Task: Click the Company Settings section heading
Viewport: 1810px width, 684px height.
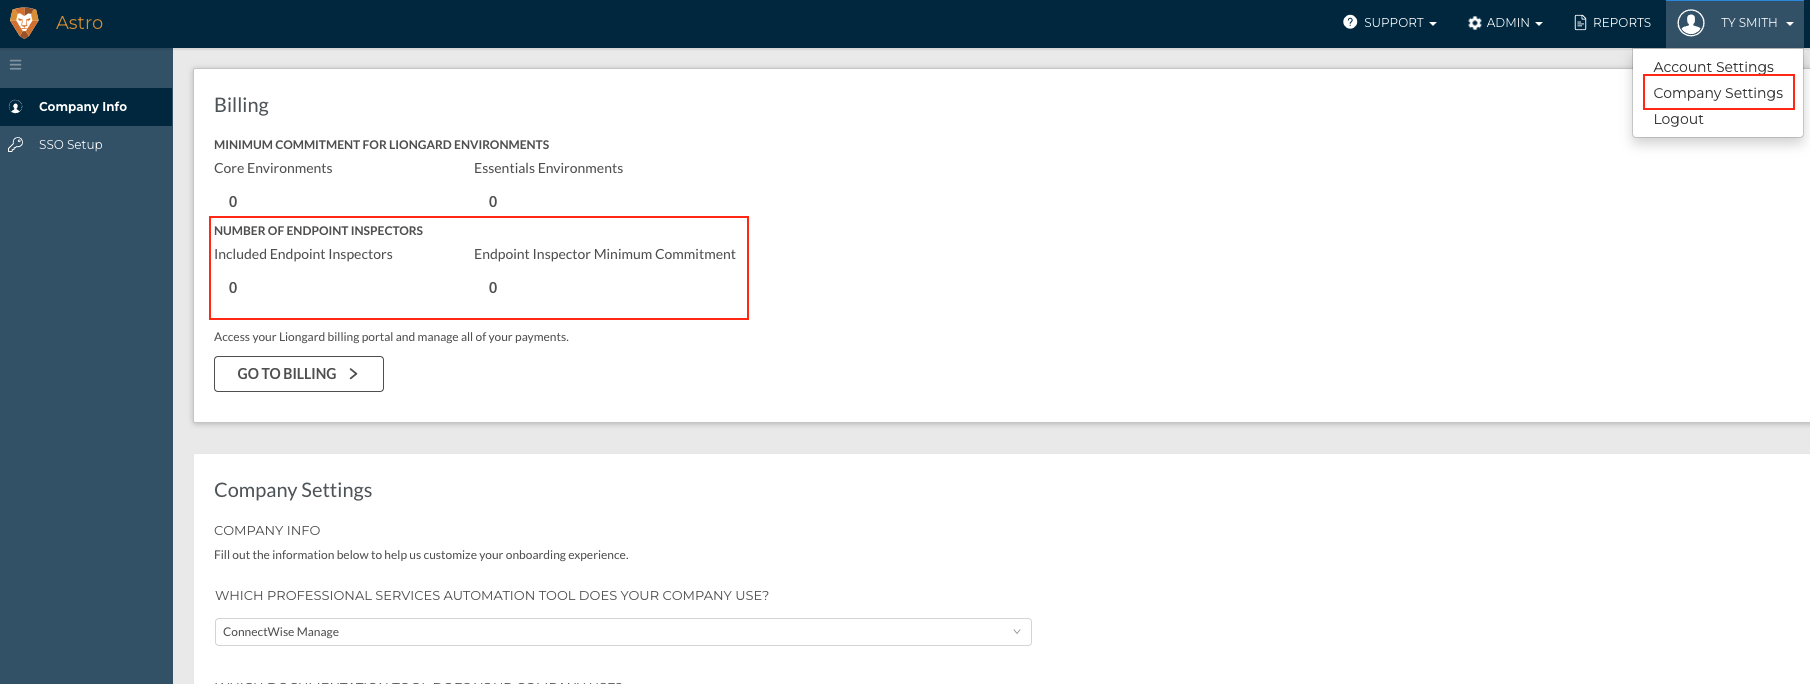Action: coord(293,490)
